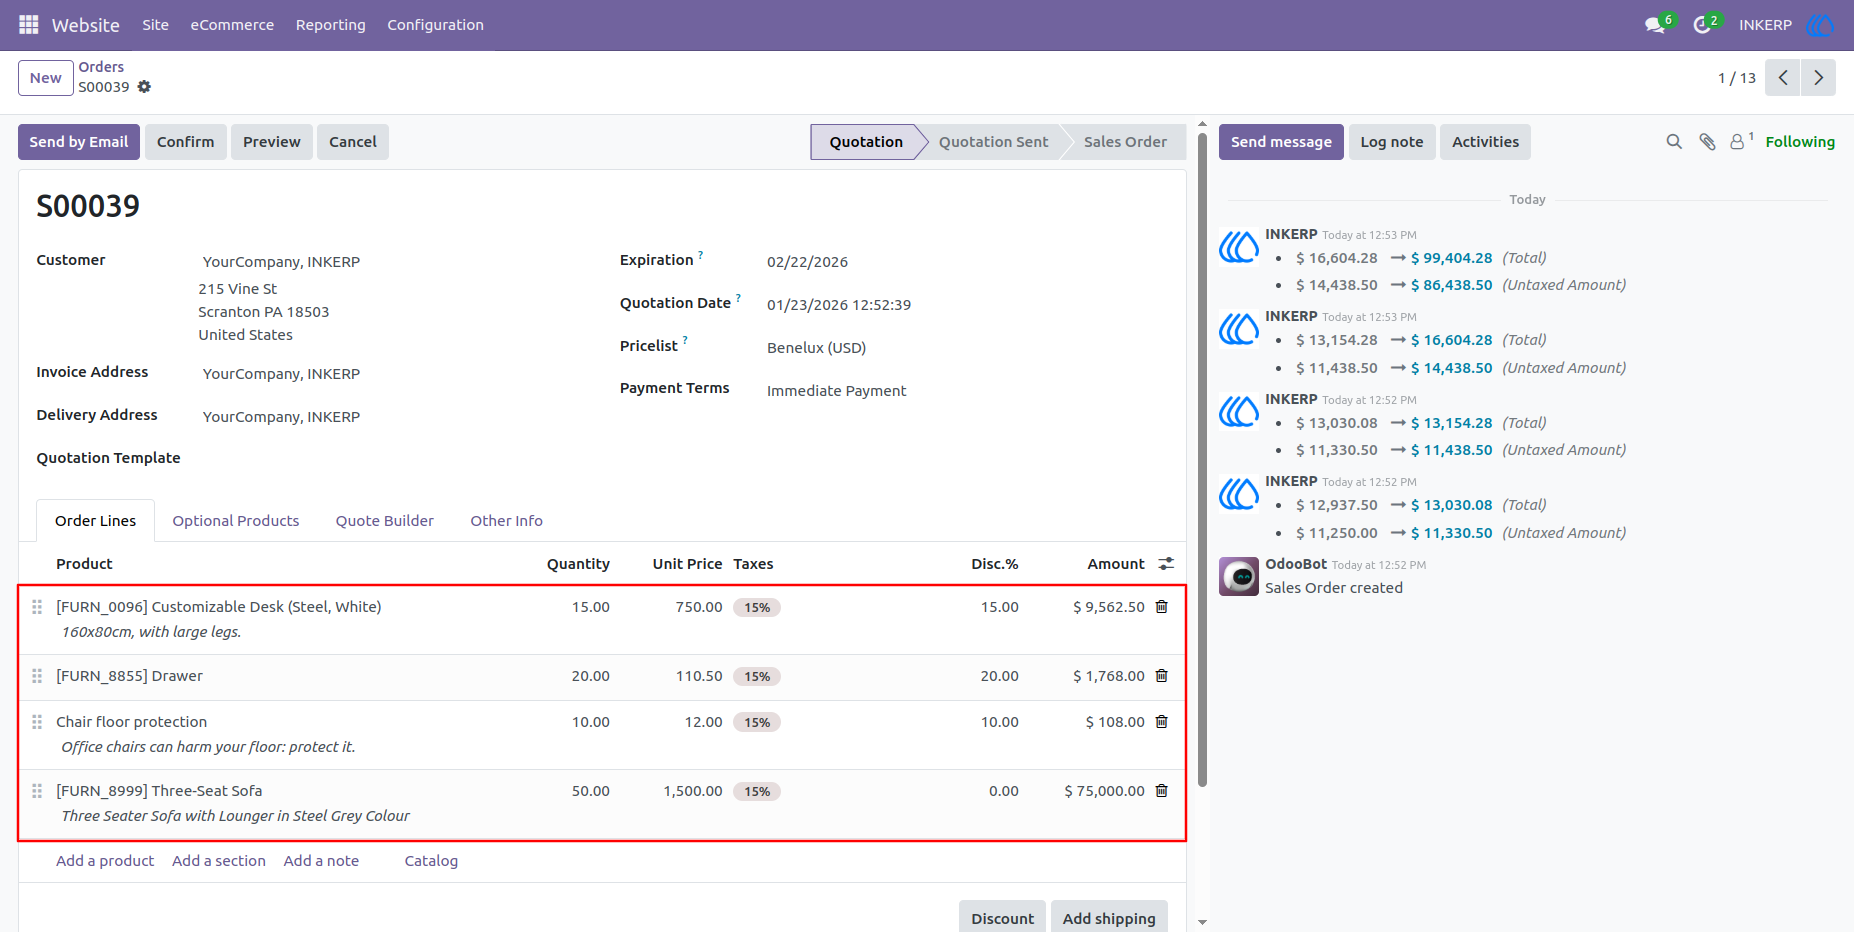Click the gear icon next to S00039
The width and height of the screenshot is (1854, 932).
pos(144,87)
